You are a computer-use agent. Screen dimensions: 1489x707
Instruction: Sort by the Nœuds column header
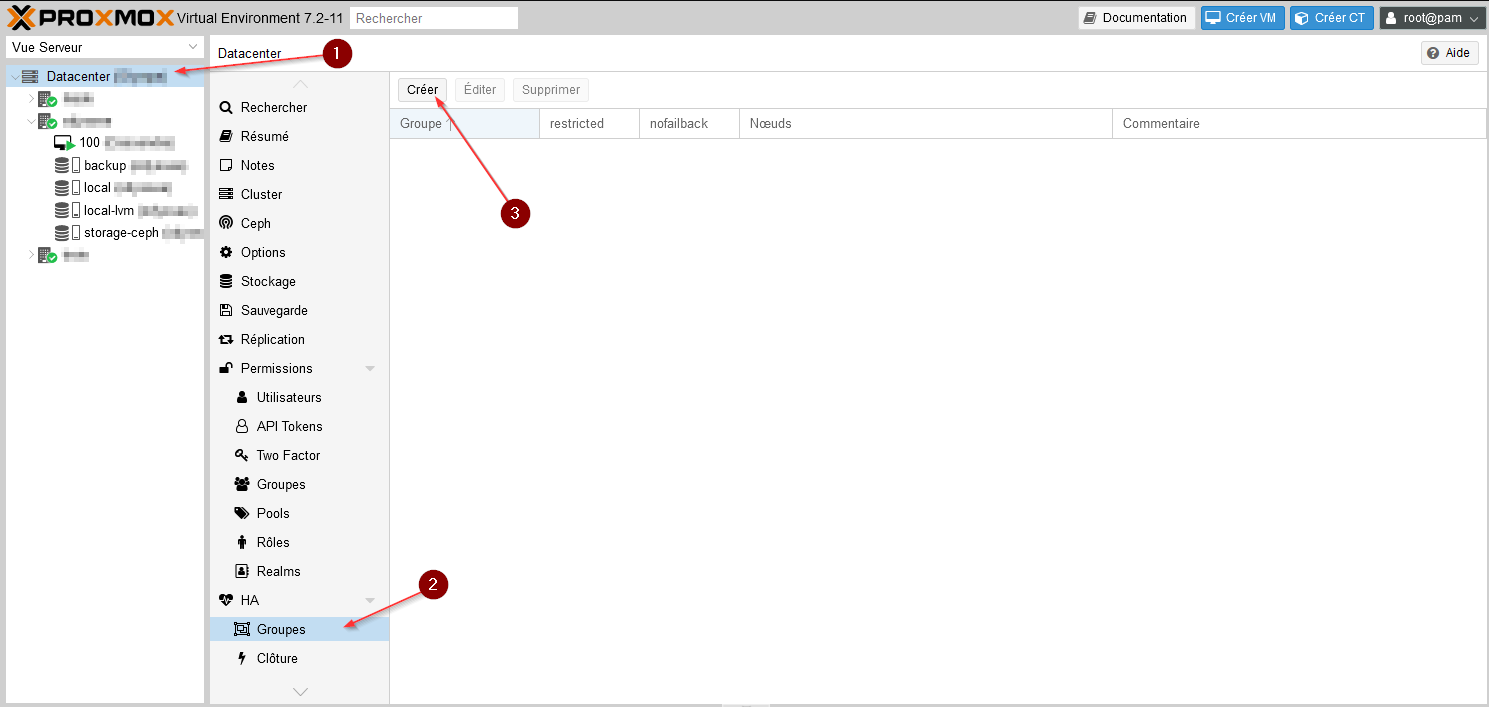coord(924,124)
